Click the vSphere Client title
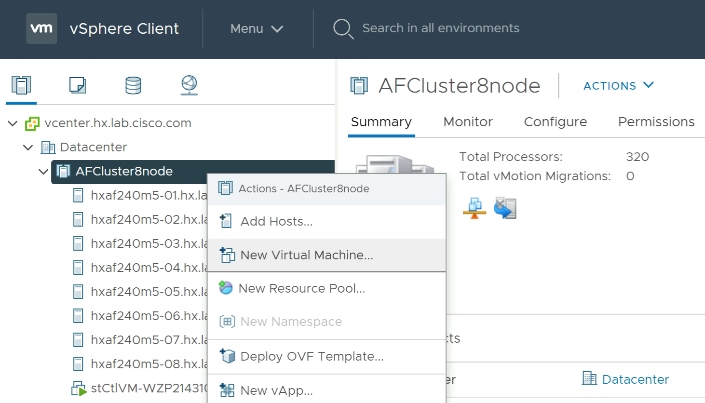 click(124, 29)
